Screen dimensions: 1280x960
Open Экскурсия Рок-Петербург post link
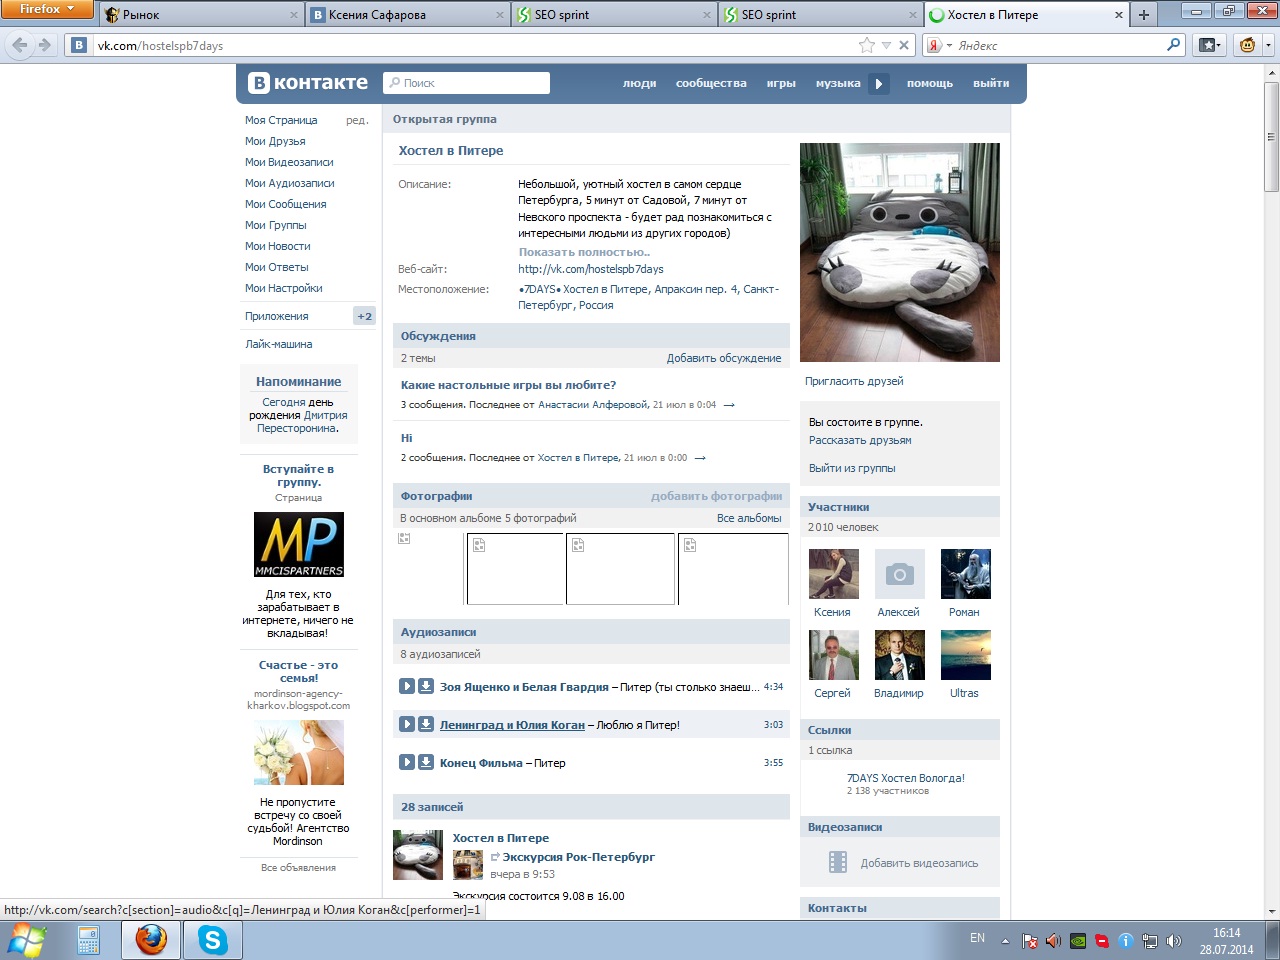(578, 857)
